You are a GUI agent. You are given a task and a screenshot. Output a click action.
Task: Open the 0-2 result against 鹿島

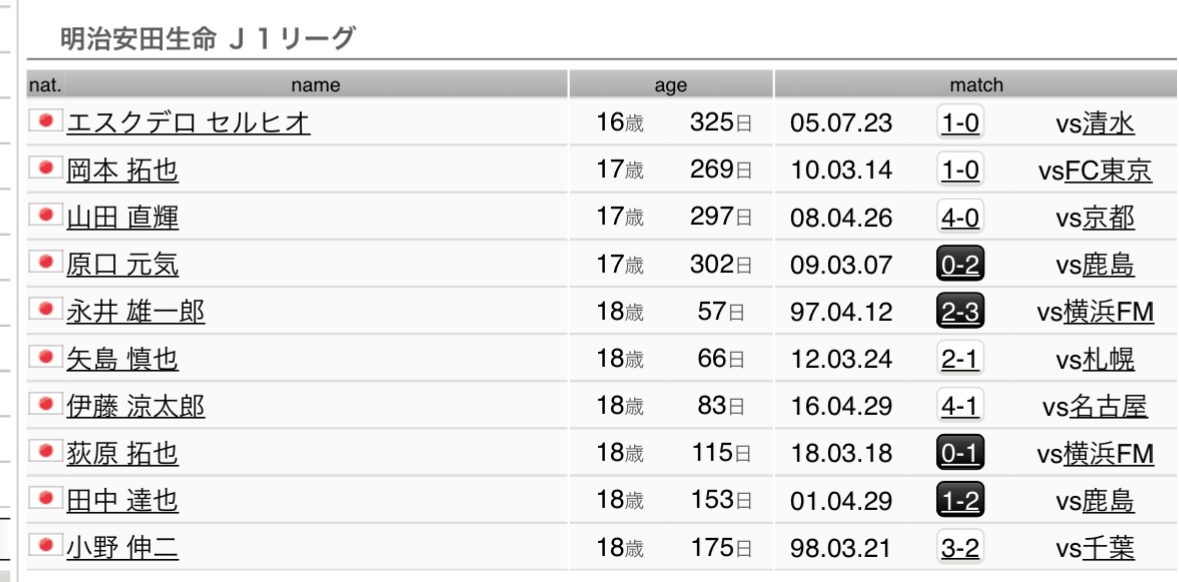960,265
